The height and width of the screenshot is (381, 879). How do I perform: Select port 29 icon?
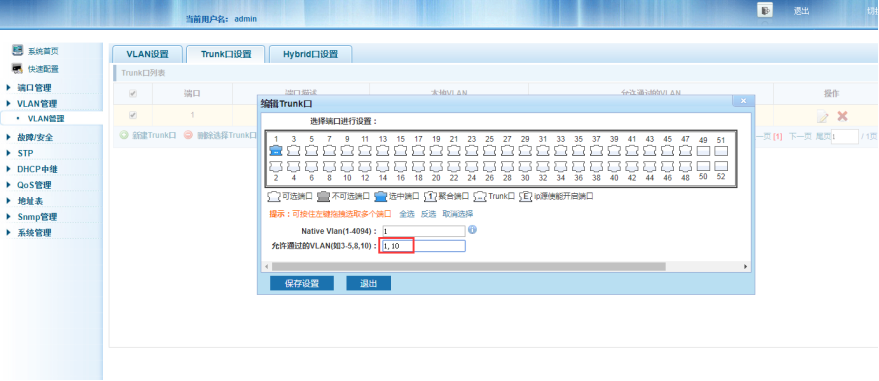pos(525,151)
